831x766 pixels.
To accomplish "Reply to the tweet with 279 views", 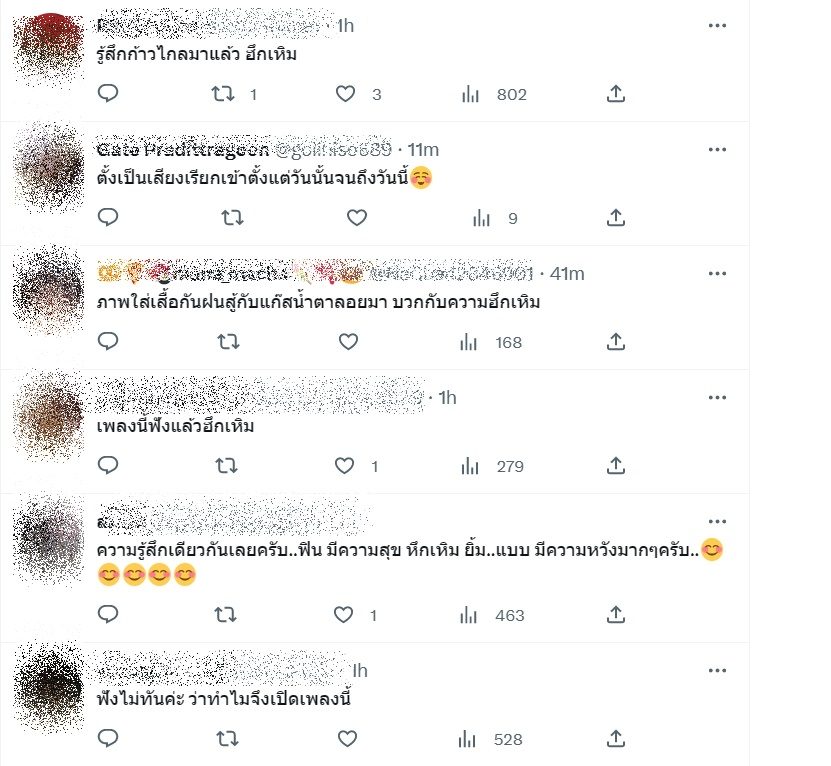I will pos(108,465).
